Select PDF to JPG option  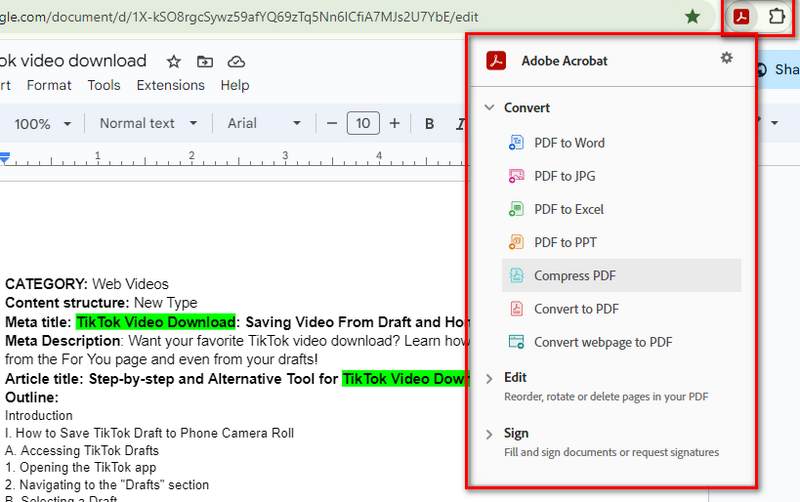(x=621, y=176)
